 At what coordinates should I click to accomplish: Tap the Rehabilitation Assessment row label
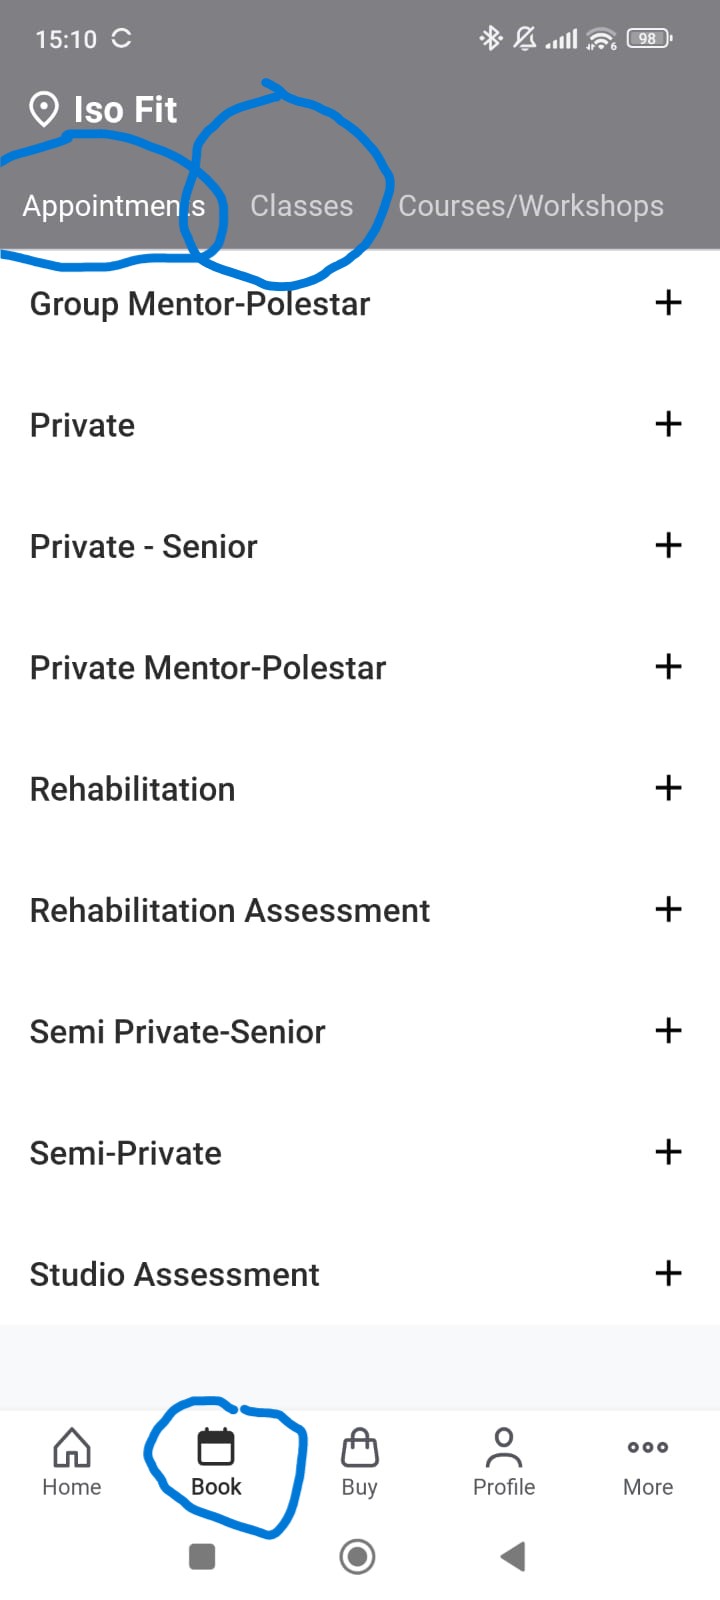pyautogui.click(x=230, y=910)
